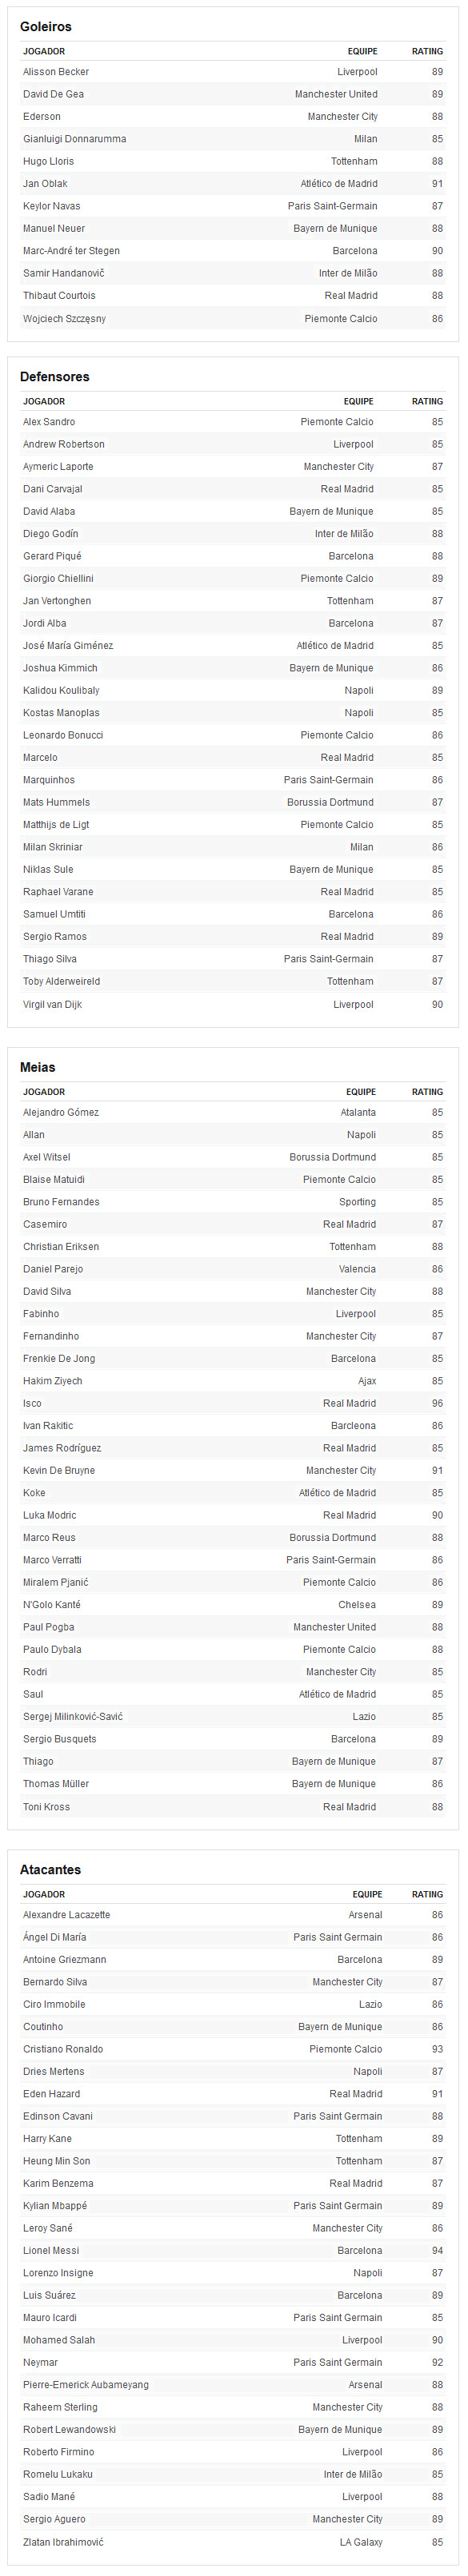Viewport: 468px width, 2576px height.
Task: Sort attackers by RATING column header
Action: 427,1896
